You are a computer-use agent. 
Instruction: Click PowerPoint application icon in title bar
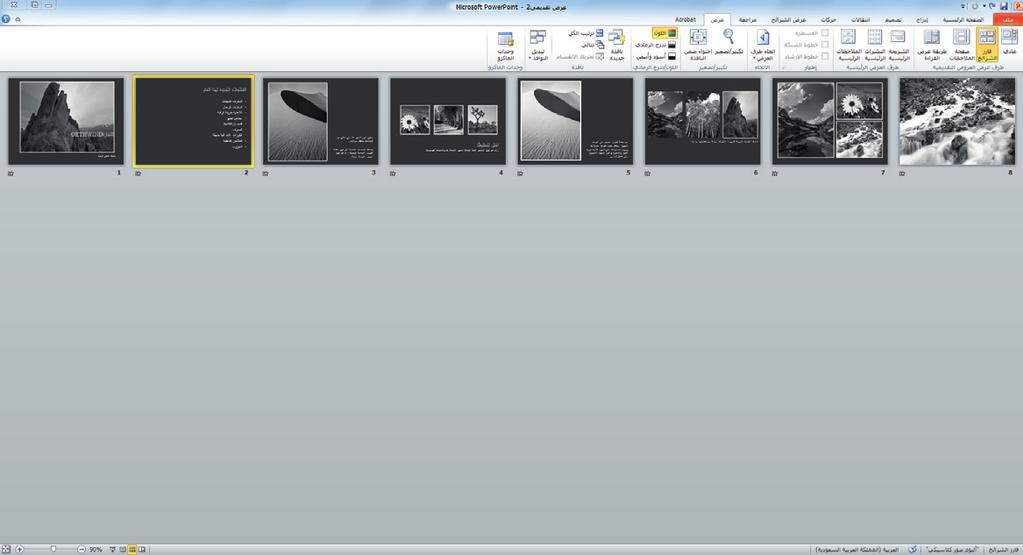(1018, 6)
